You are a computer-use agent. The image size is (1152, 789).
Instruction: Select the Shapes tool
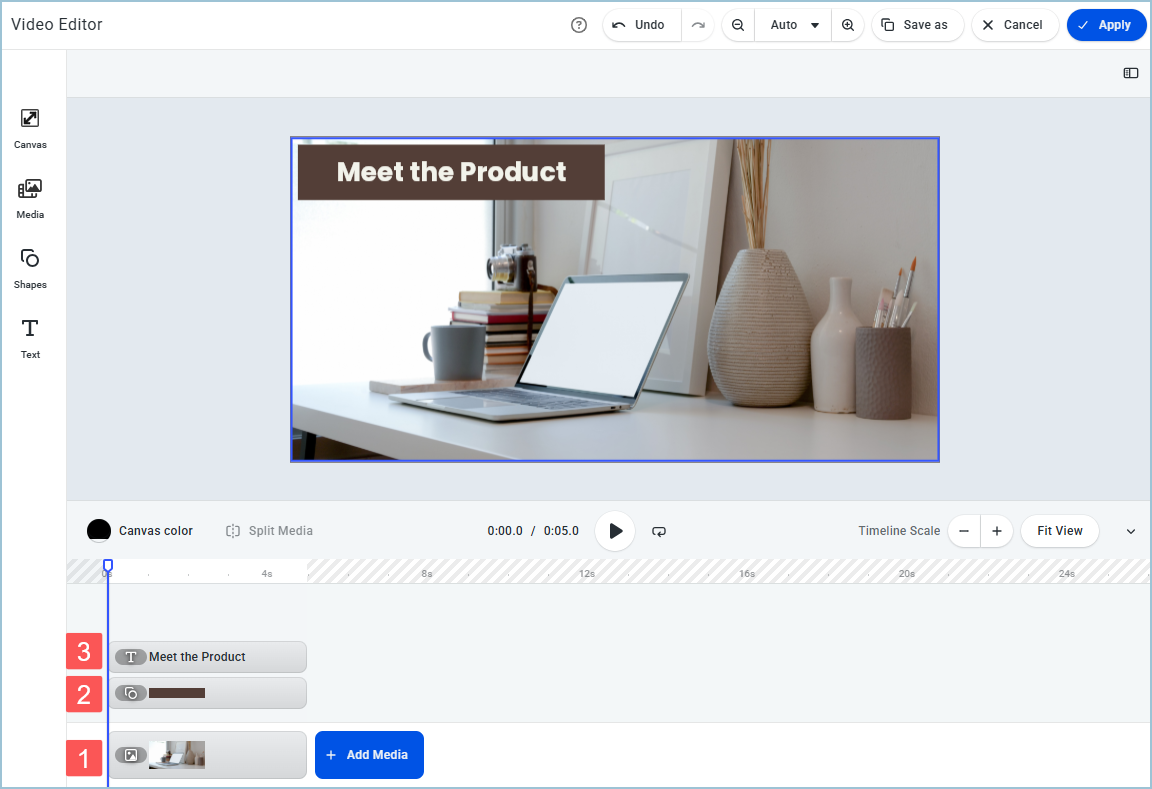point(30,268)
